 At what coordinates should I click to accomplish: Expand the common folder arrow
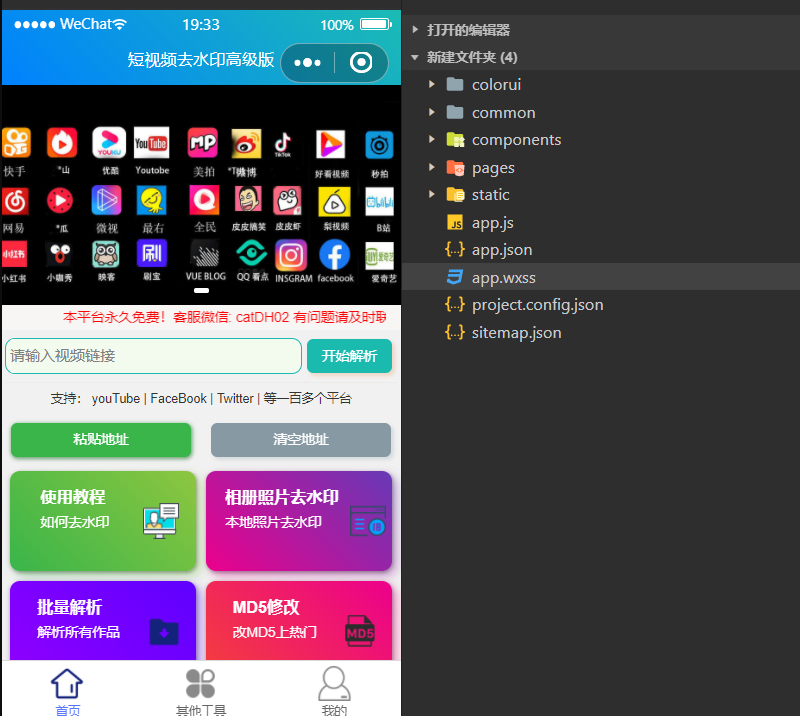432,112
